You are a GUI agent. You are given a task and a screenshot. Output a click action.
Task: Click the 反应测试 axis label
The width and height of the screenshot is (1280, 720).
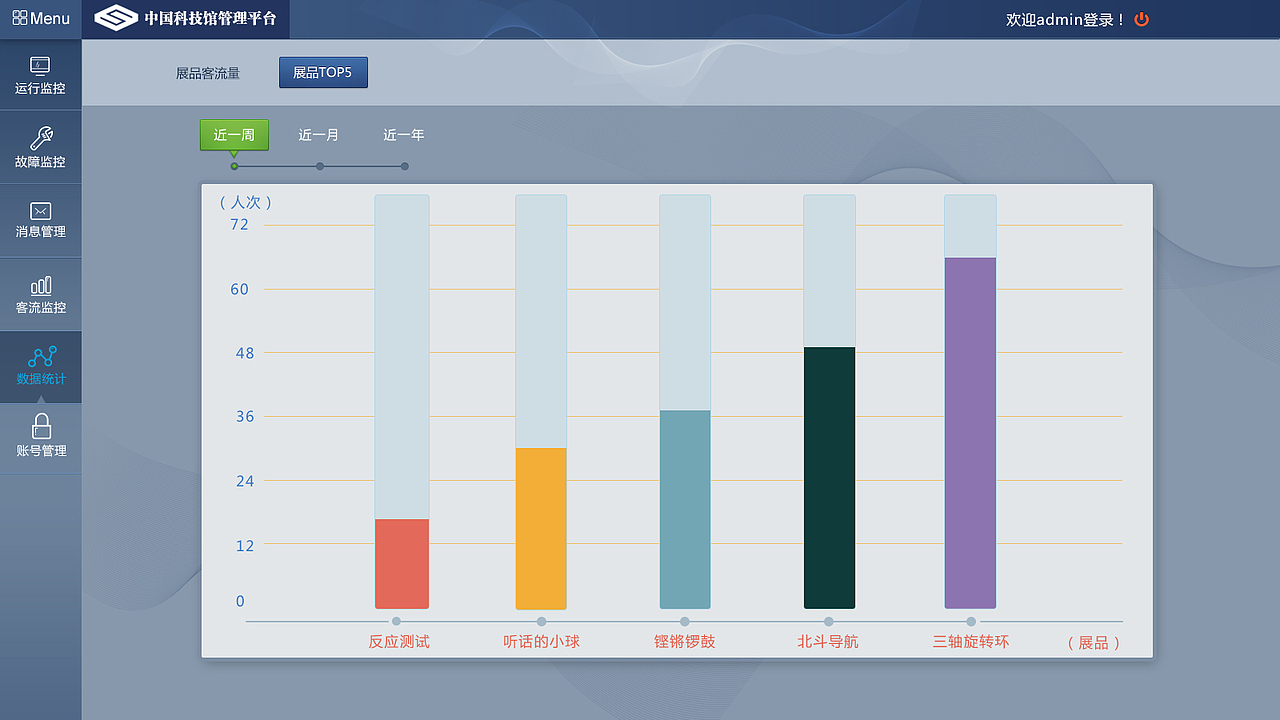[x=399, y=642]
